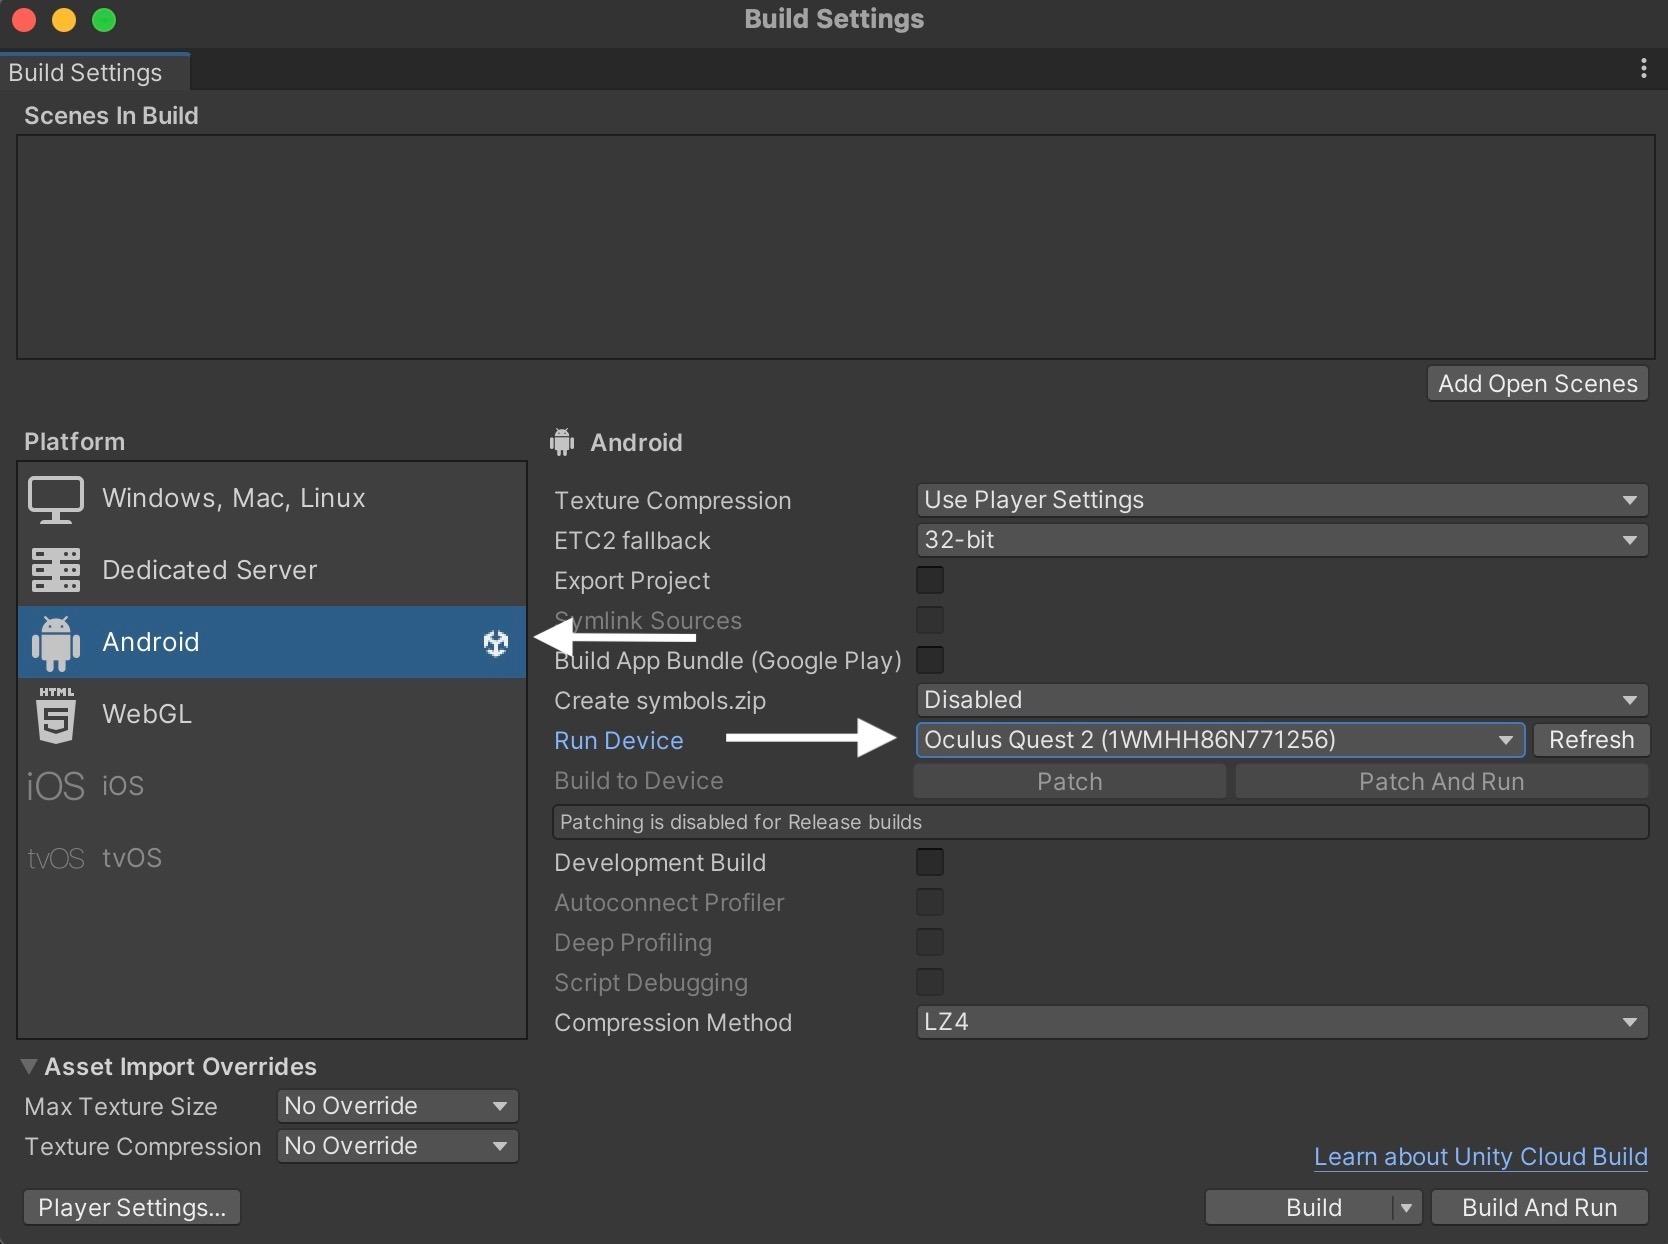Toggle the Autoconnect Profiler checkbox
Screen dimensions: 1668x1244
click(930, 902)
